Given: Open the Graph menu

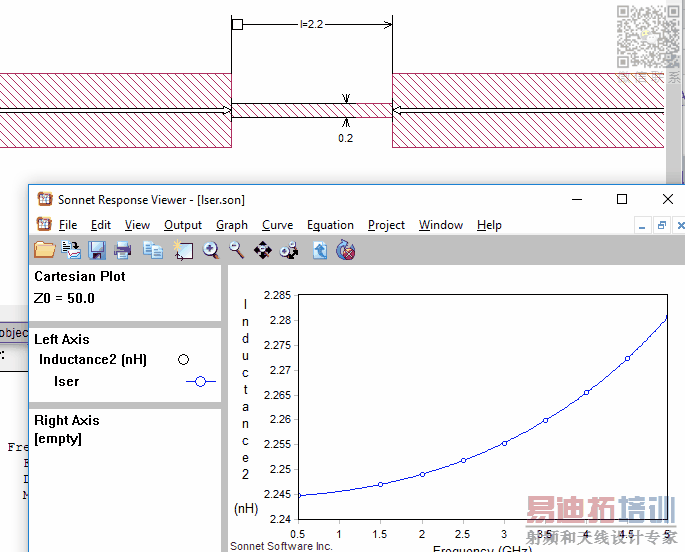Looking at the screenshot, I should coord(232,225).
